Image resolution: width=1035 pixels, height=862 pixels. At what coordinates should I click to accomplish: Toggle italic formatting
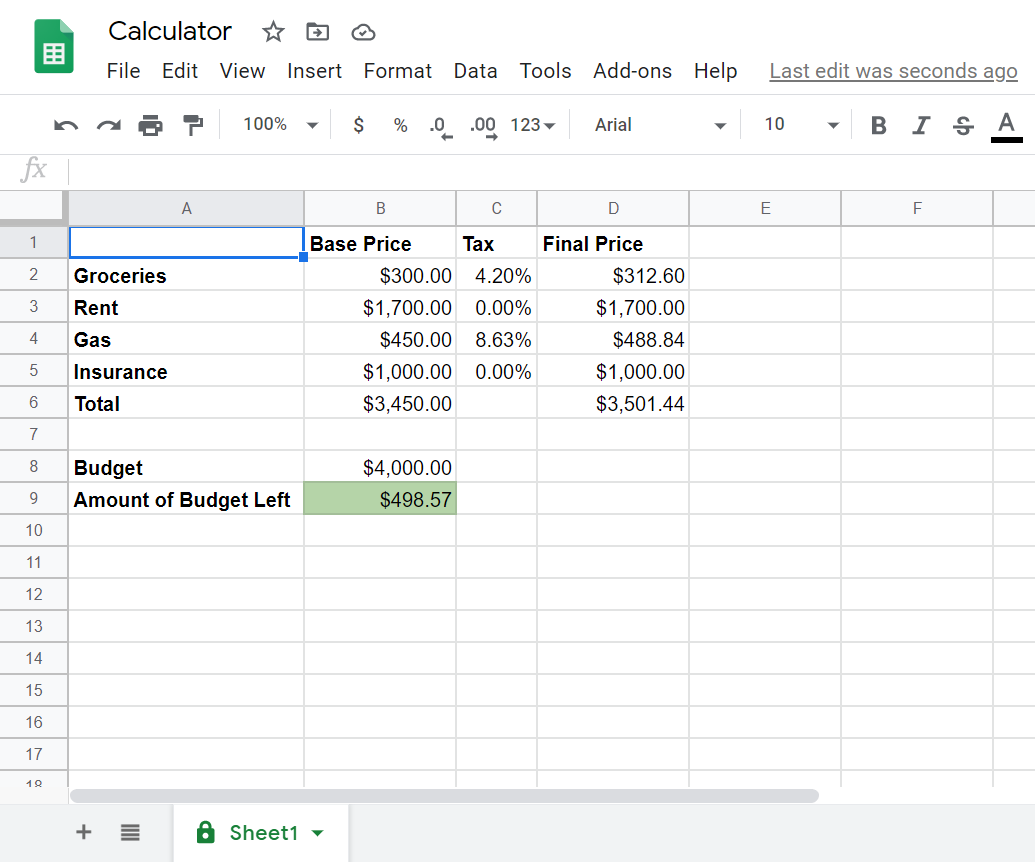click(920, 124)
